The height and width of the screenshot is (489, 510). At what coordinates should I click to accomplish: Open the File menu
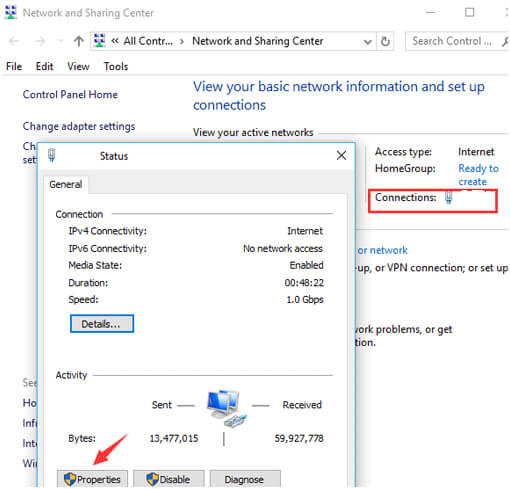click(14, 66)
